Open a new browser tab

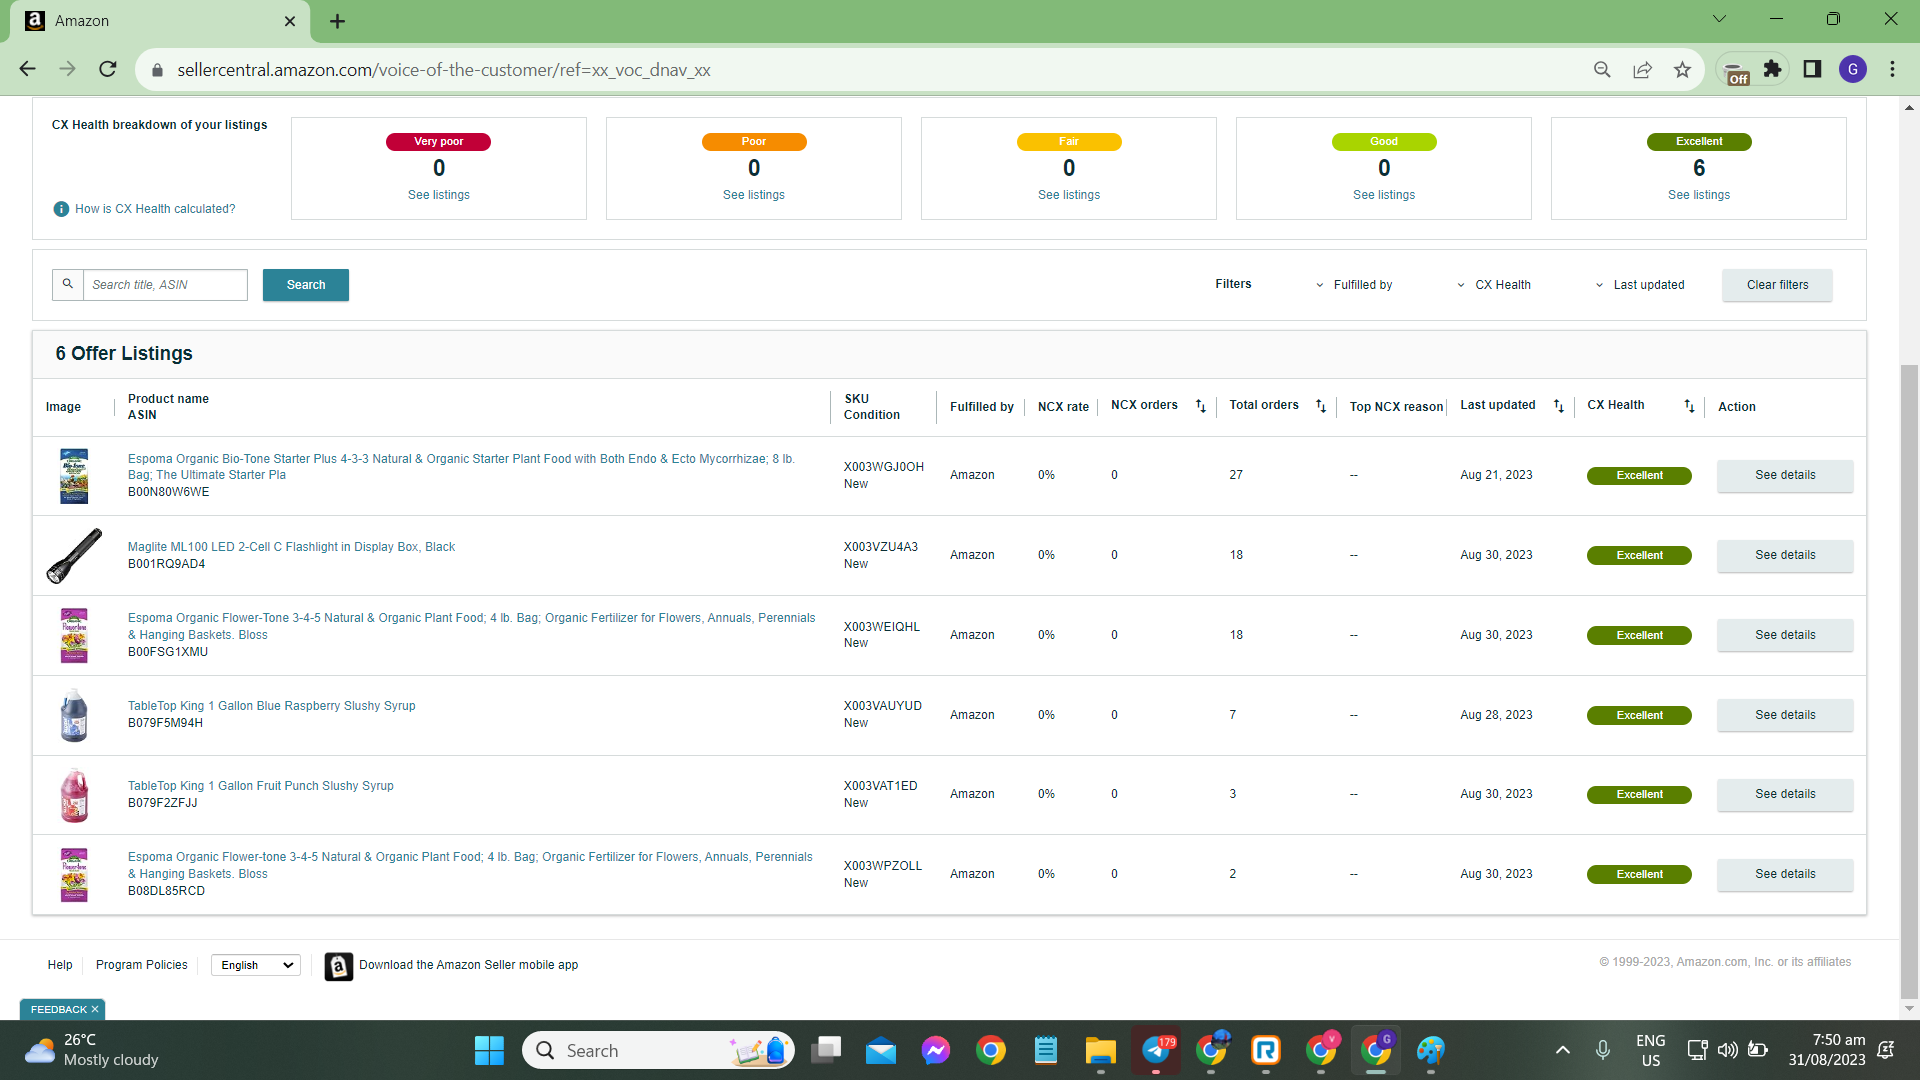click(x=337, y=21)
